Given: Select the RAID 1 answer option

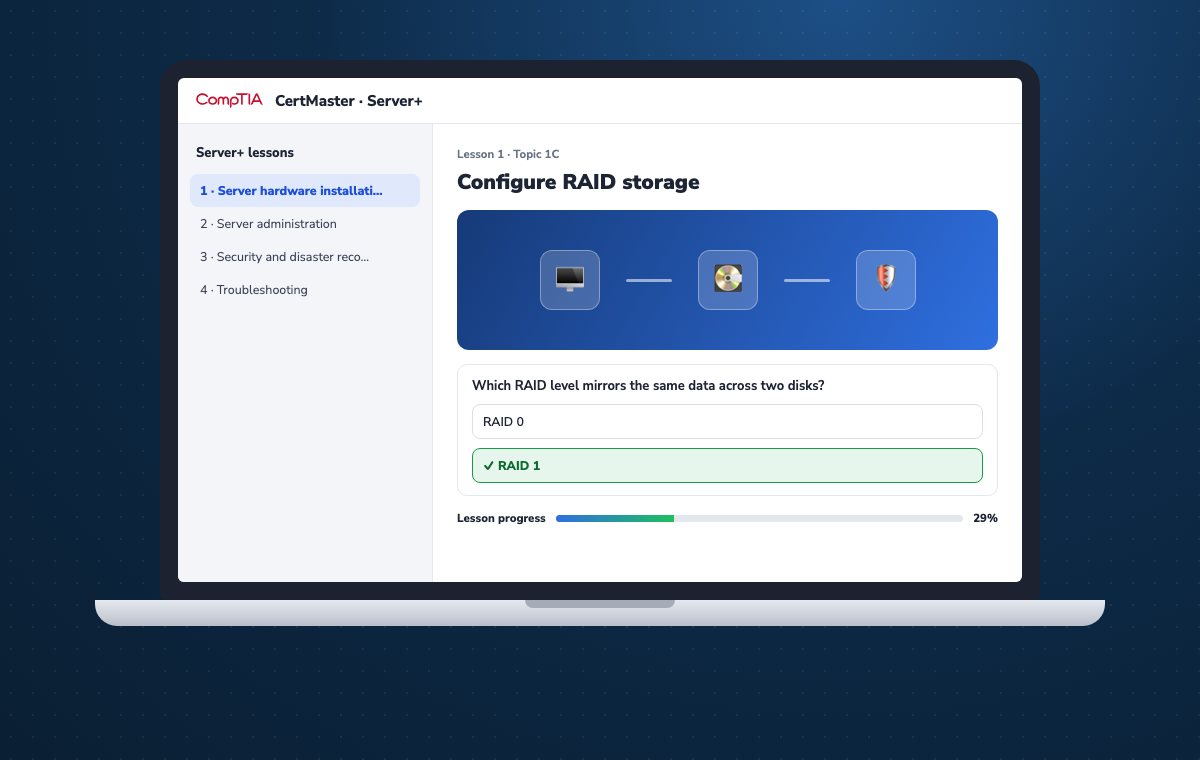Looking at the screenshot, I should [727, 465].
